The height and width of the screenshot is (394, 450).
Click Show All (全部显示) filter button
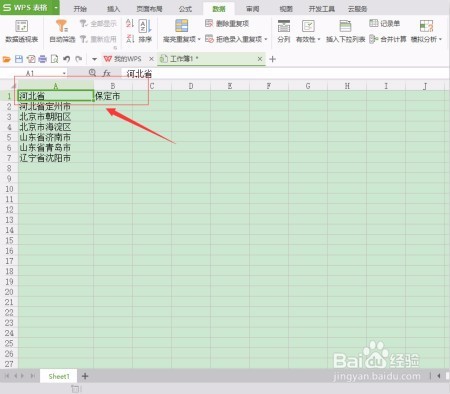tap(99, 24)
